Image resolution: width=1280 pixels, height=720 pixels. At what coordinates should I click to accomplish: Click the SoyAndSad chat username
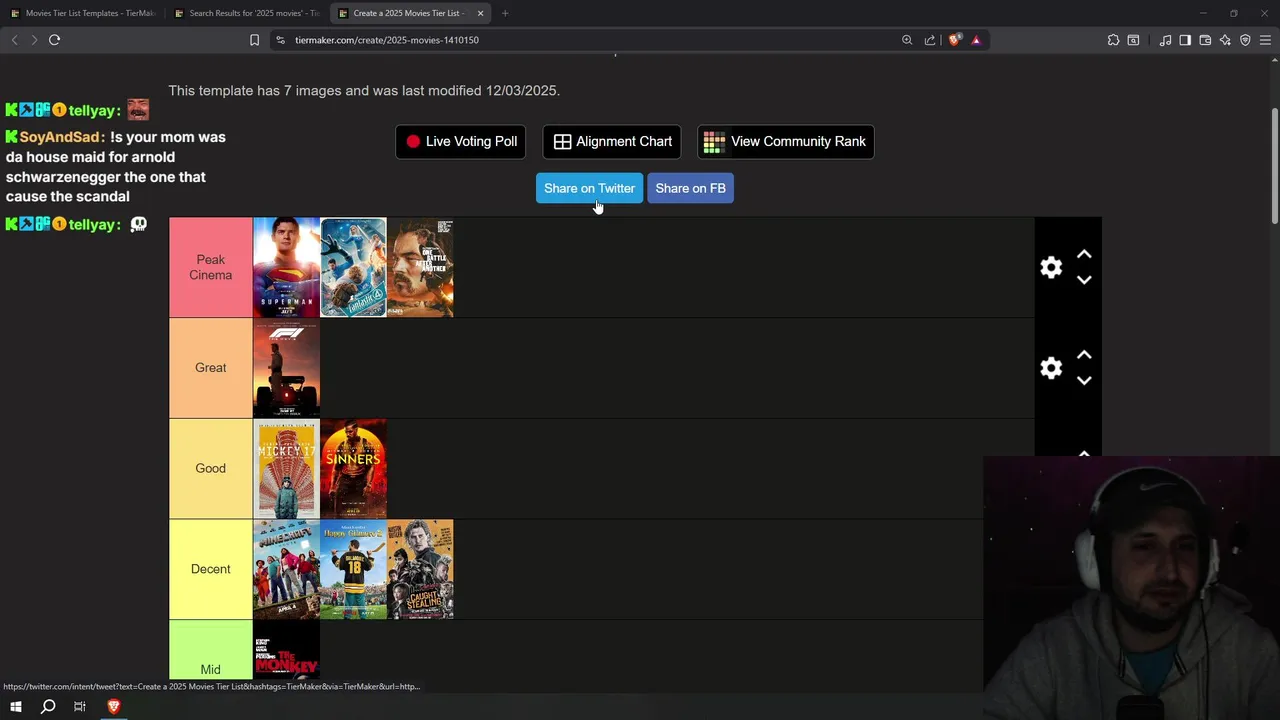pyautogui.click(x=62, y=137)
